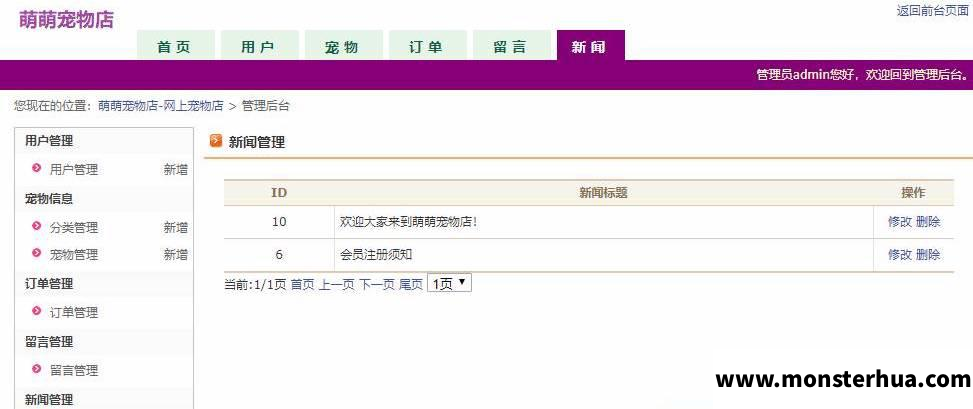973x409 pixels.
Task: Click 下一页 pagination link
Action: click(377, 284)
